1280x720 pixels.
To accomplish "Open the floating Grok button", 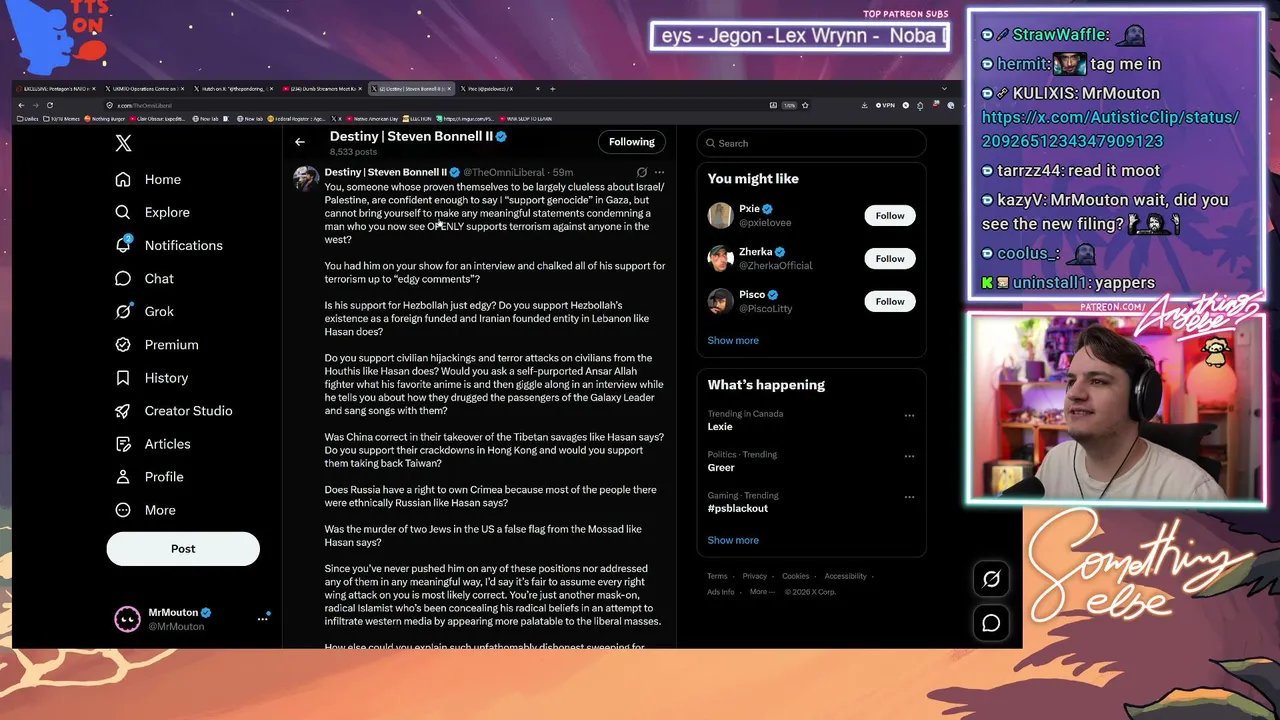I will (991, 579).
